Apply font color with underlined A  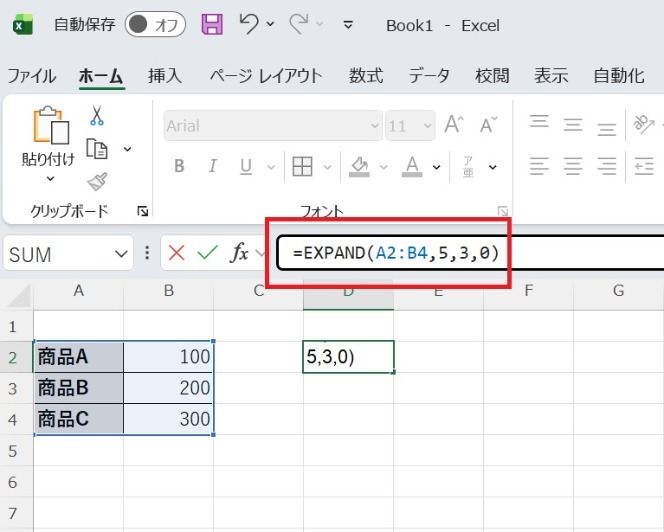(x=412, y=166)
